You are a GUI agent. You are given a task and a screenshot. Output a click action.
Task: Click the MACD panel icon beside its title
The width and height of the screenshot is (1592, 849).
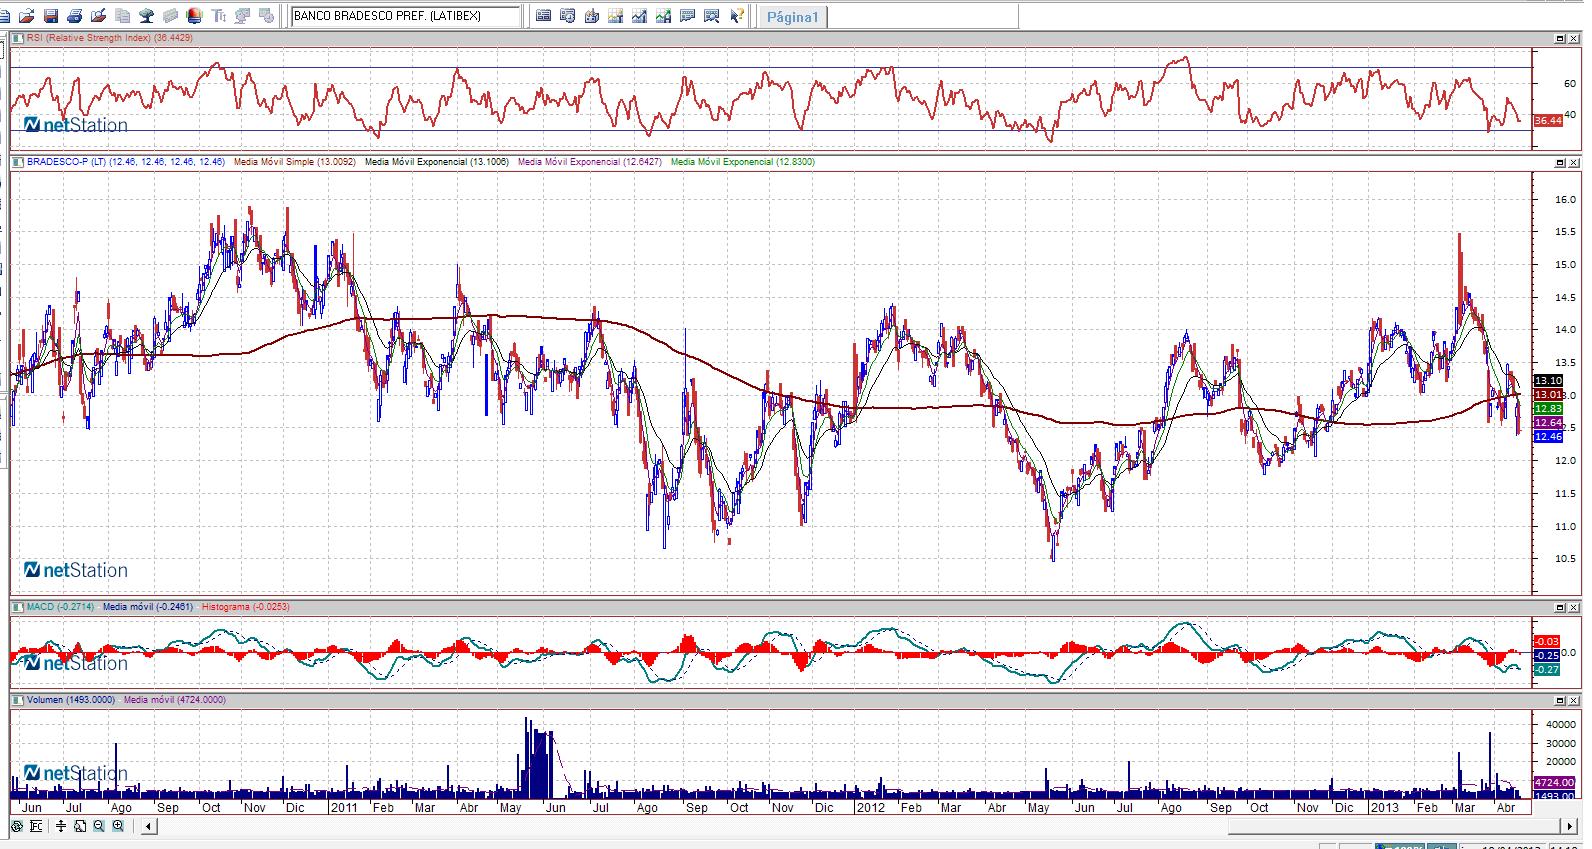pos(18,606)
